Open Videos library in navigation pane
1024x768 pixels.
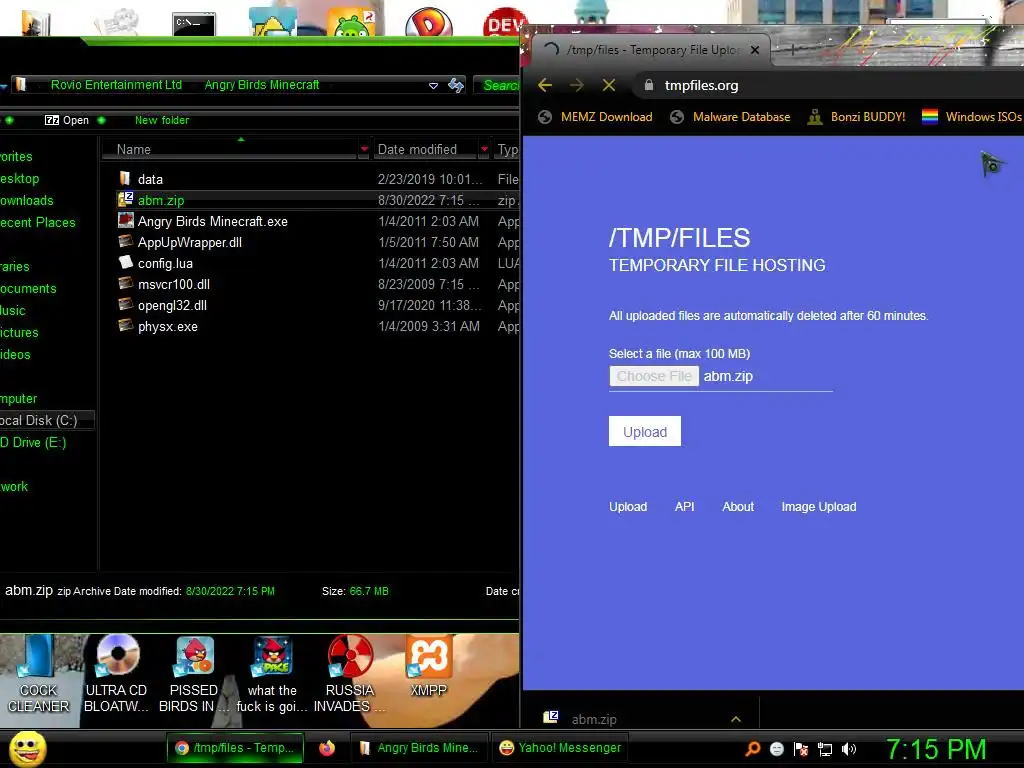point(15,355)
